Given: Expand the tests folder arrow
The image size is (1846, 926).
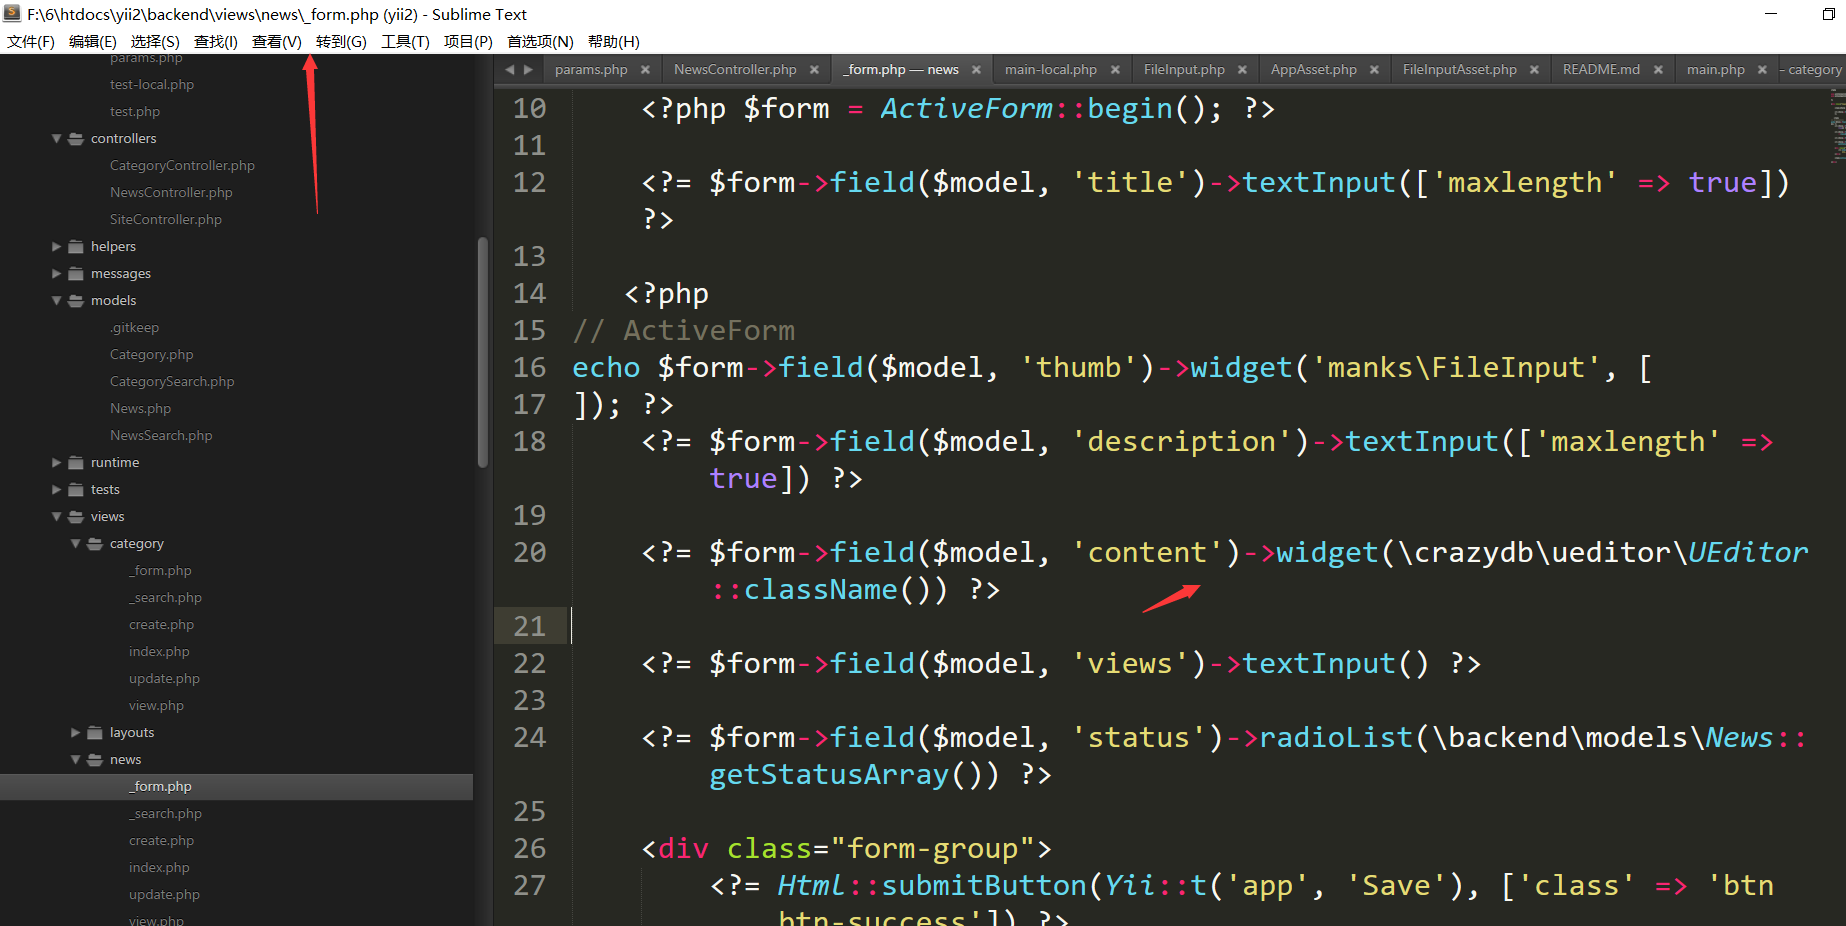Looking at the screenshot, I should coord(57,490).
